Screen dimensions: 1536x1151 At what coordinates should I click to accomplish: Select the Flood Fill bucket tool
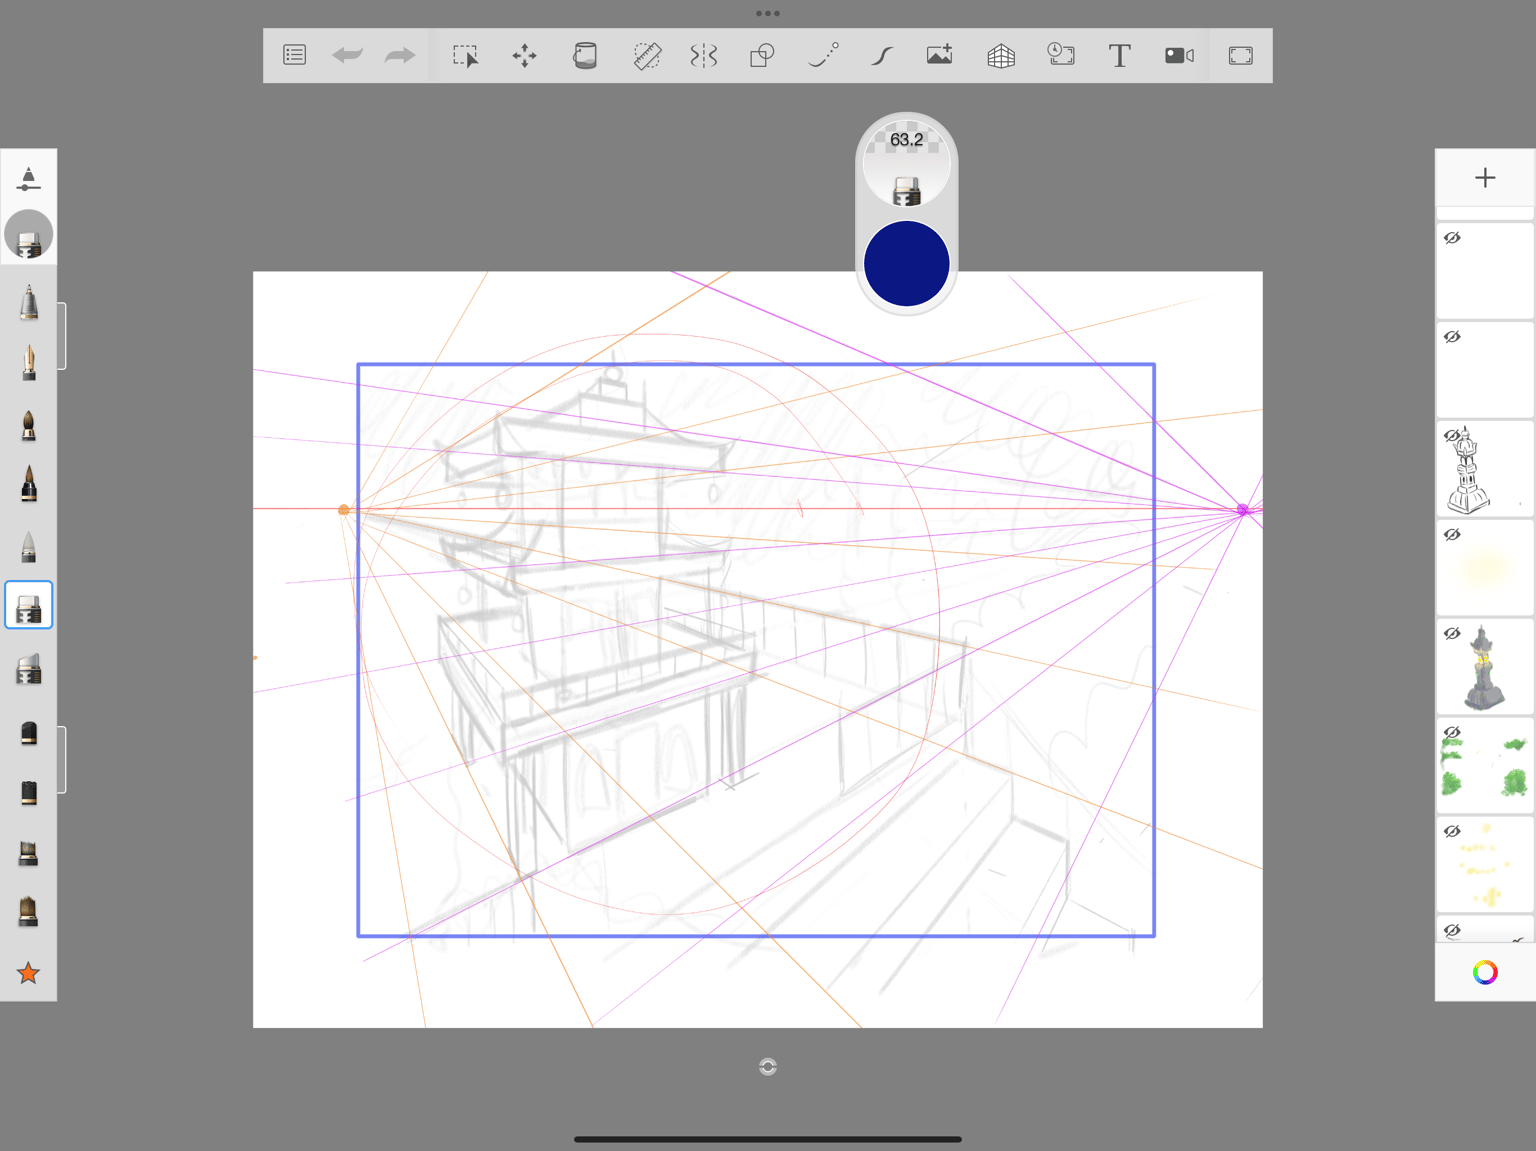tap(585, 55)
